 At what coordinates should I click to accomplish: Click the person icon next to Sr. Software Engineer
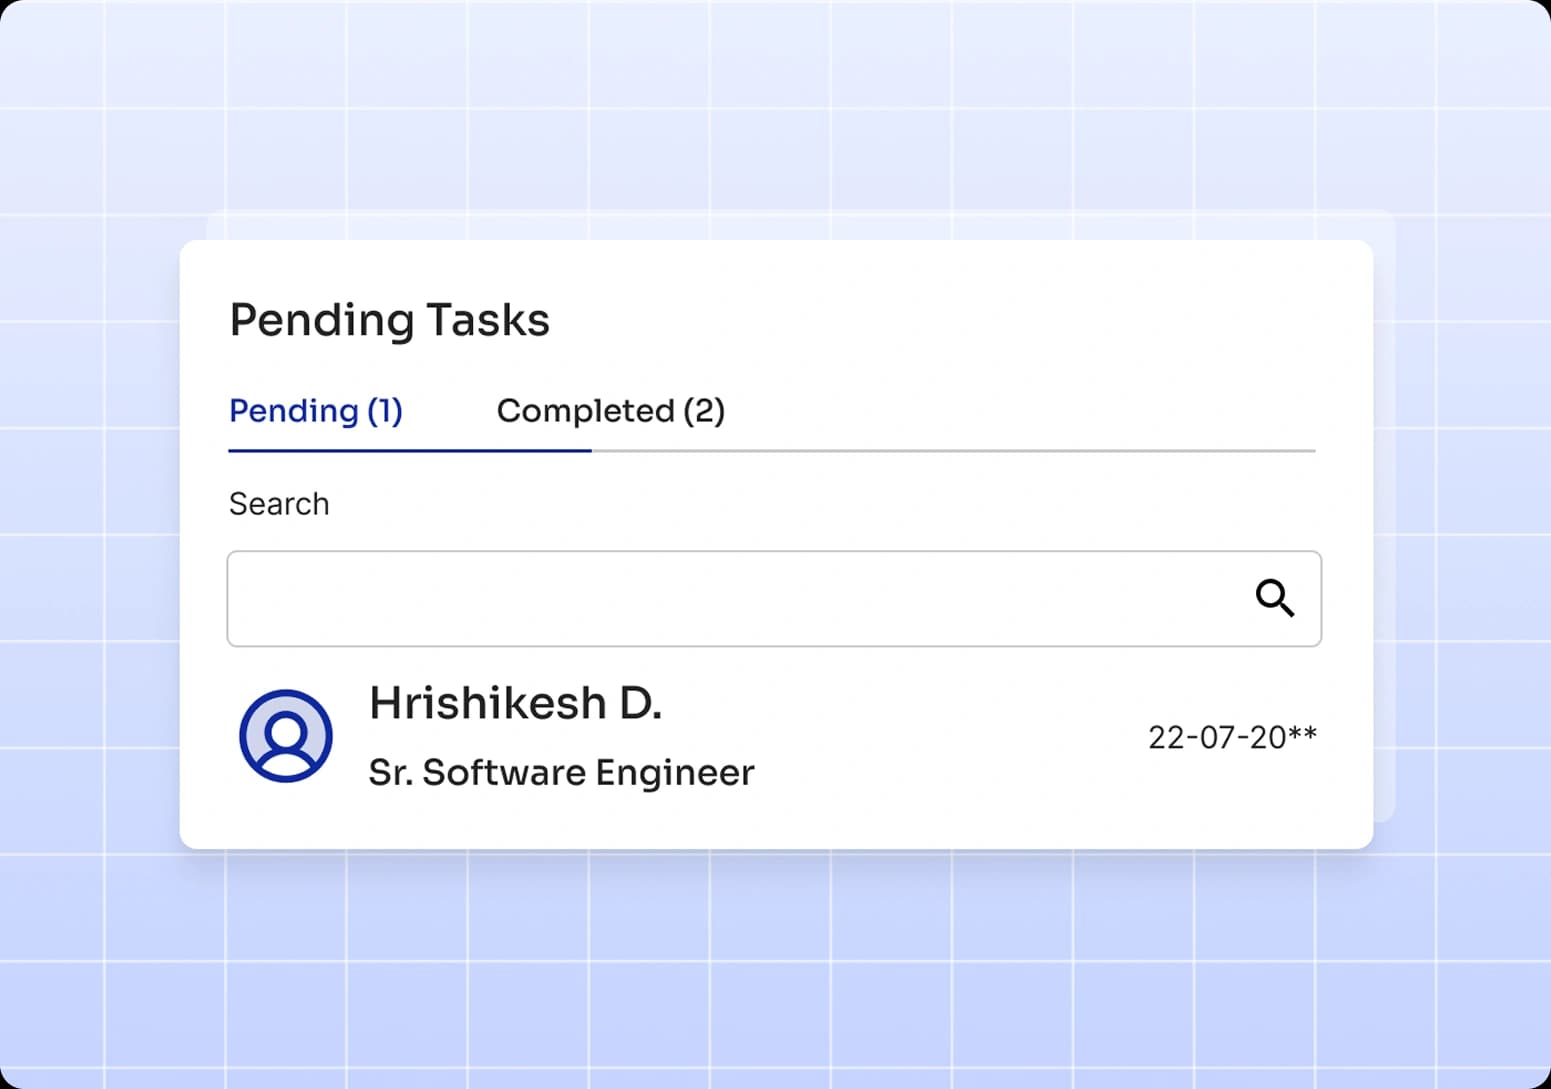pyautogui.click(x=286, y=736)
